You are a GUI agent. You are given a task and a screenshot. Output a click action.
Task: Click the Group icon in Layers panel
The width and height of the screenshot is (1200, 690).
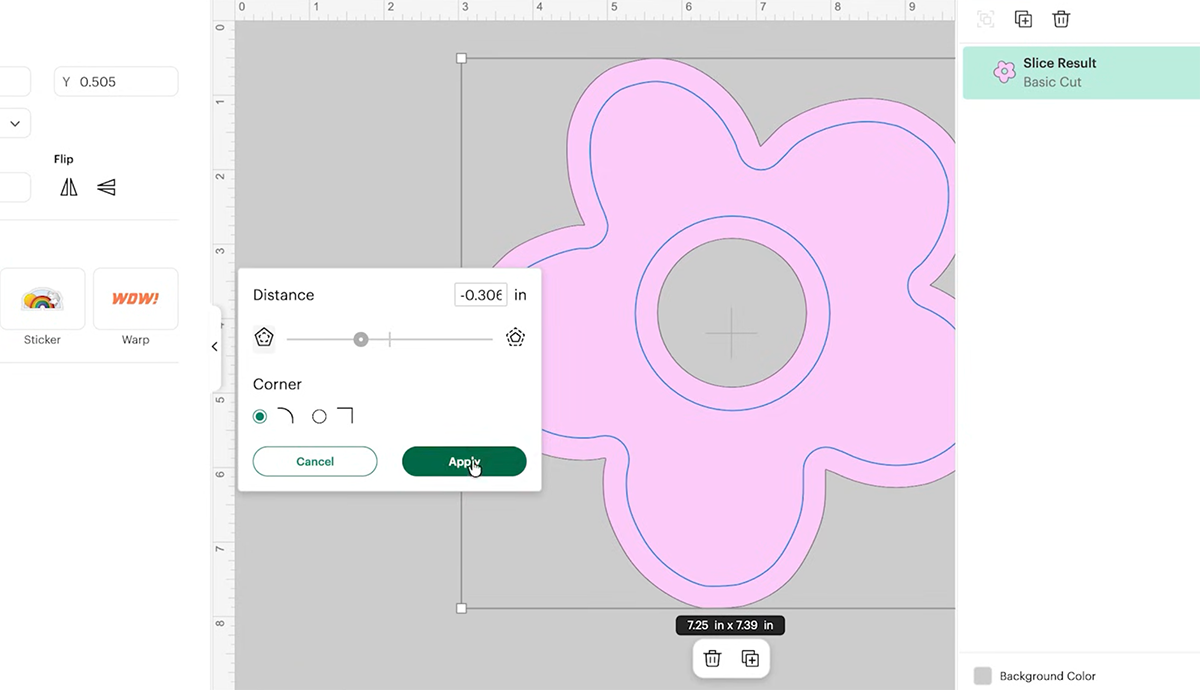tap(986, 19)
